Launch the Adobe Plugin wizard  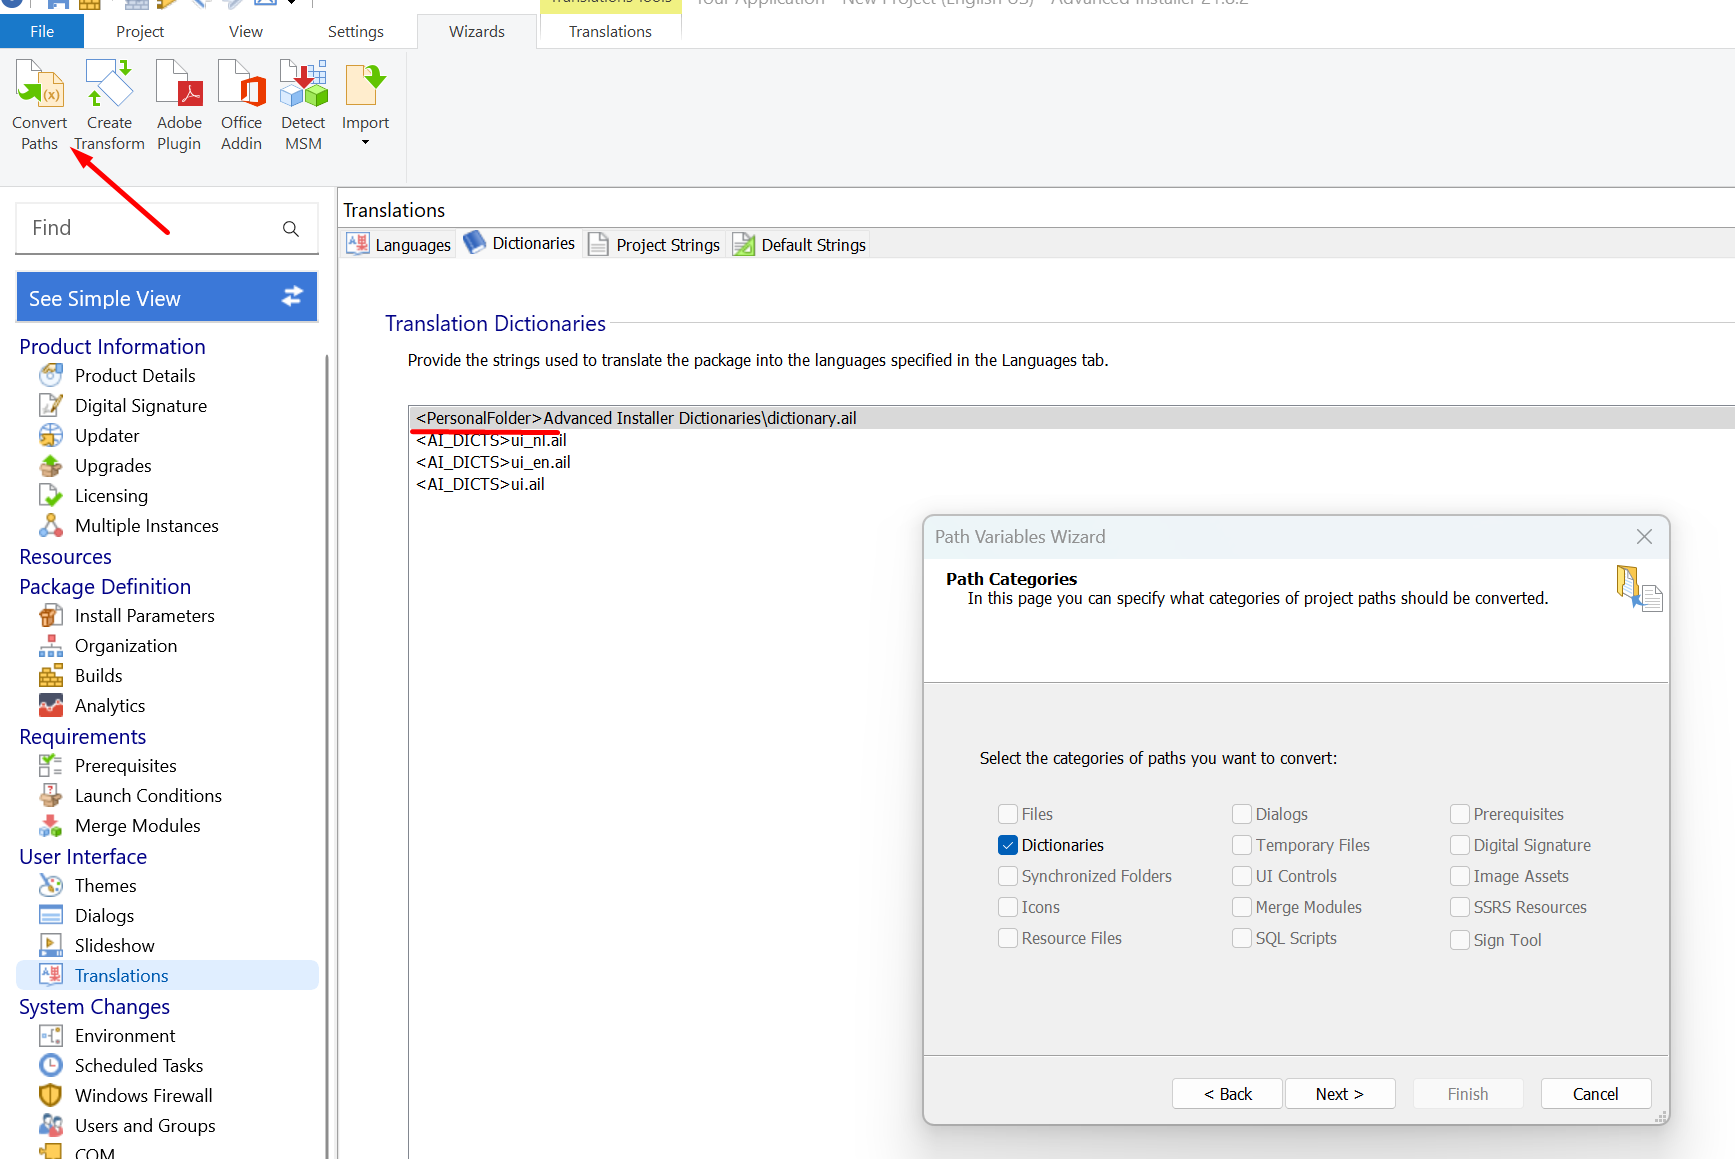(x=179, y=86)
